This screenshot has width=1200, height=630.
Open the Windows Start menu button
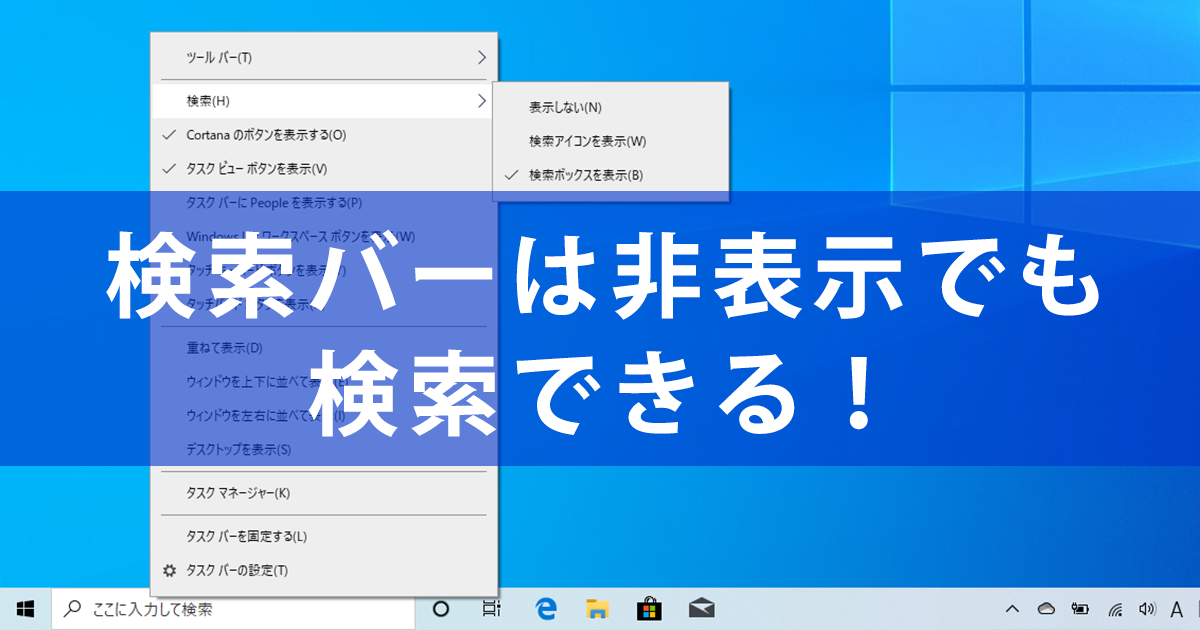click(25, 608)
